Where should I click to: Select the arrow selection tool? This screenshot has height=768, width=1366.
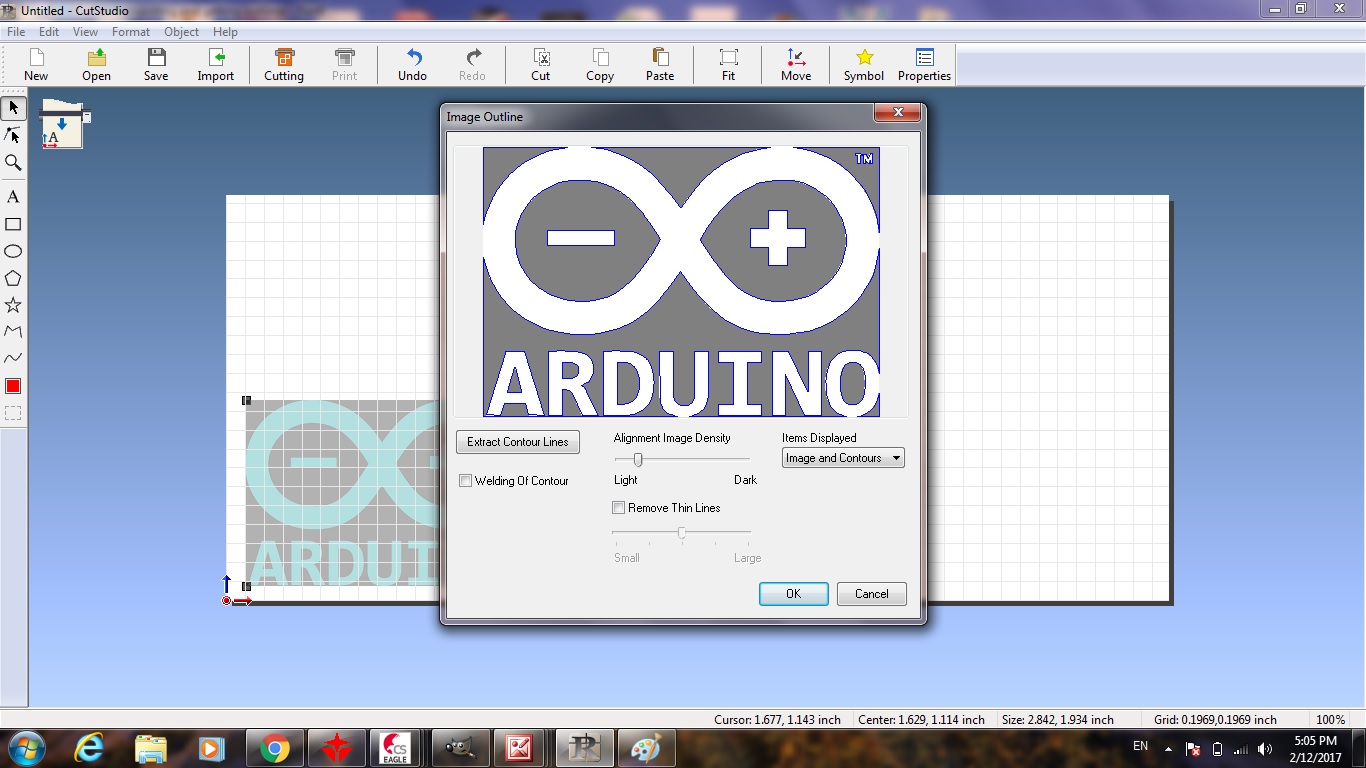pos(13,108)
